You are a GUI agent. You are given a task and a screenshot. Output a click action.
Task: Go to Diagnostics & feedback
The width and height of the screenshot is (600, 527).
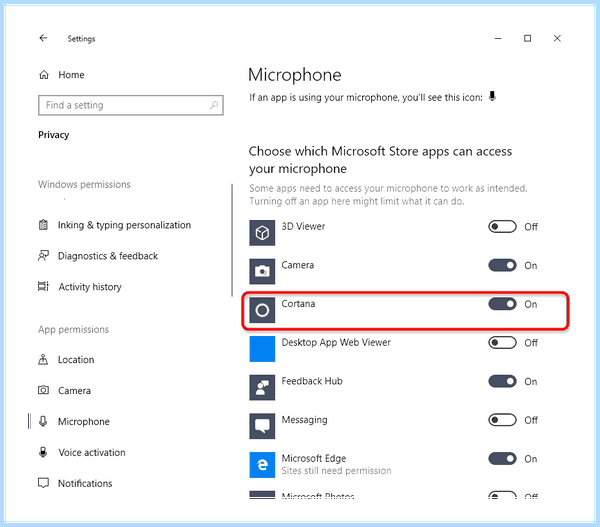(108, 256)
